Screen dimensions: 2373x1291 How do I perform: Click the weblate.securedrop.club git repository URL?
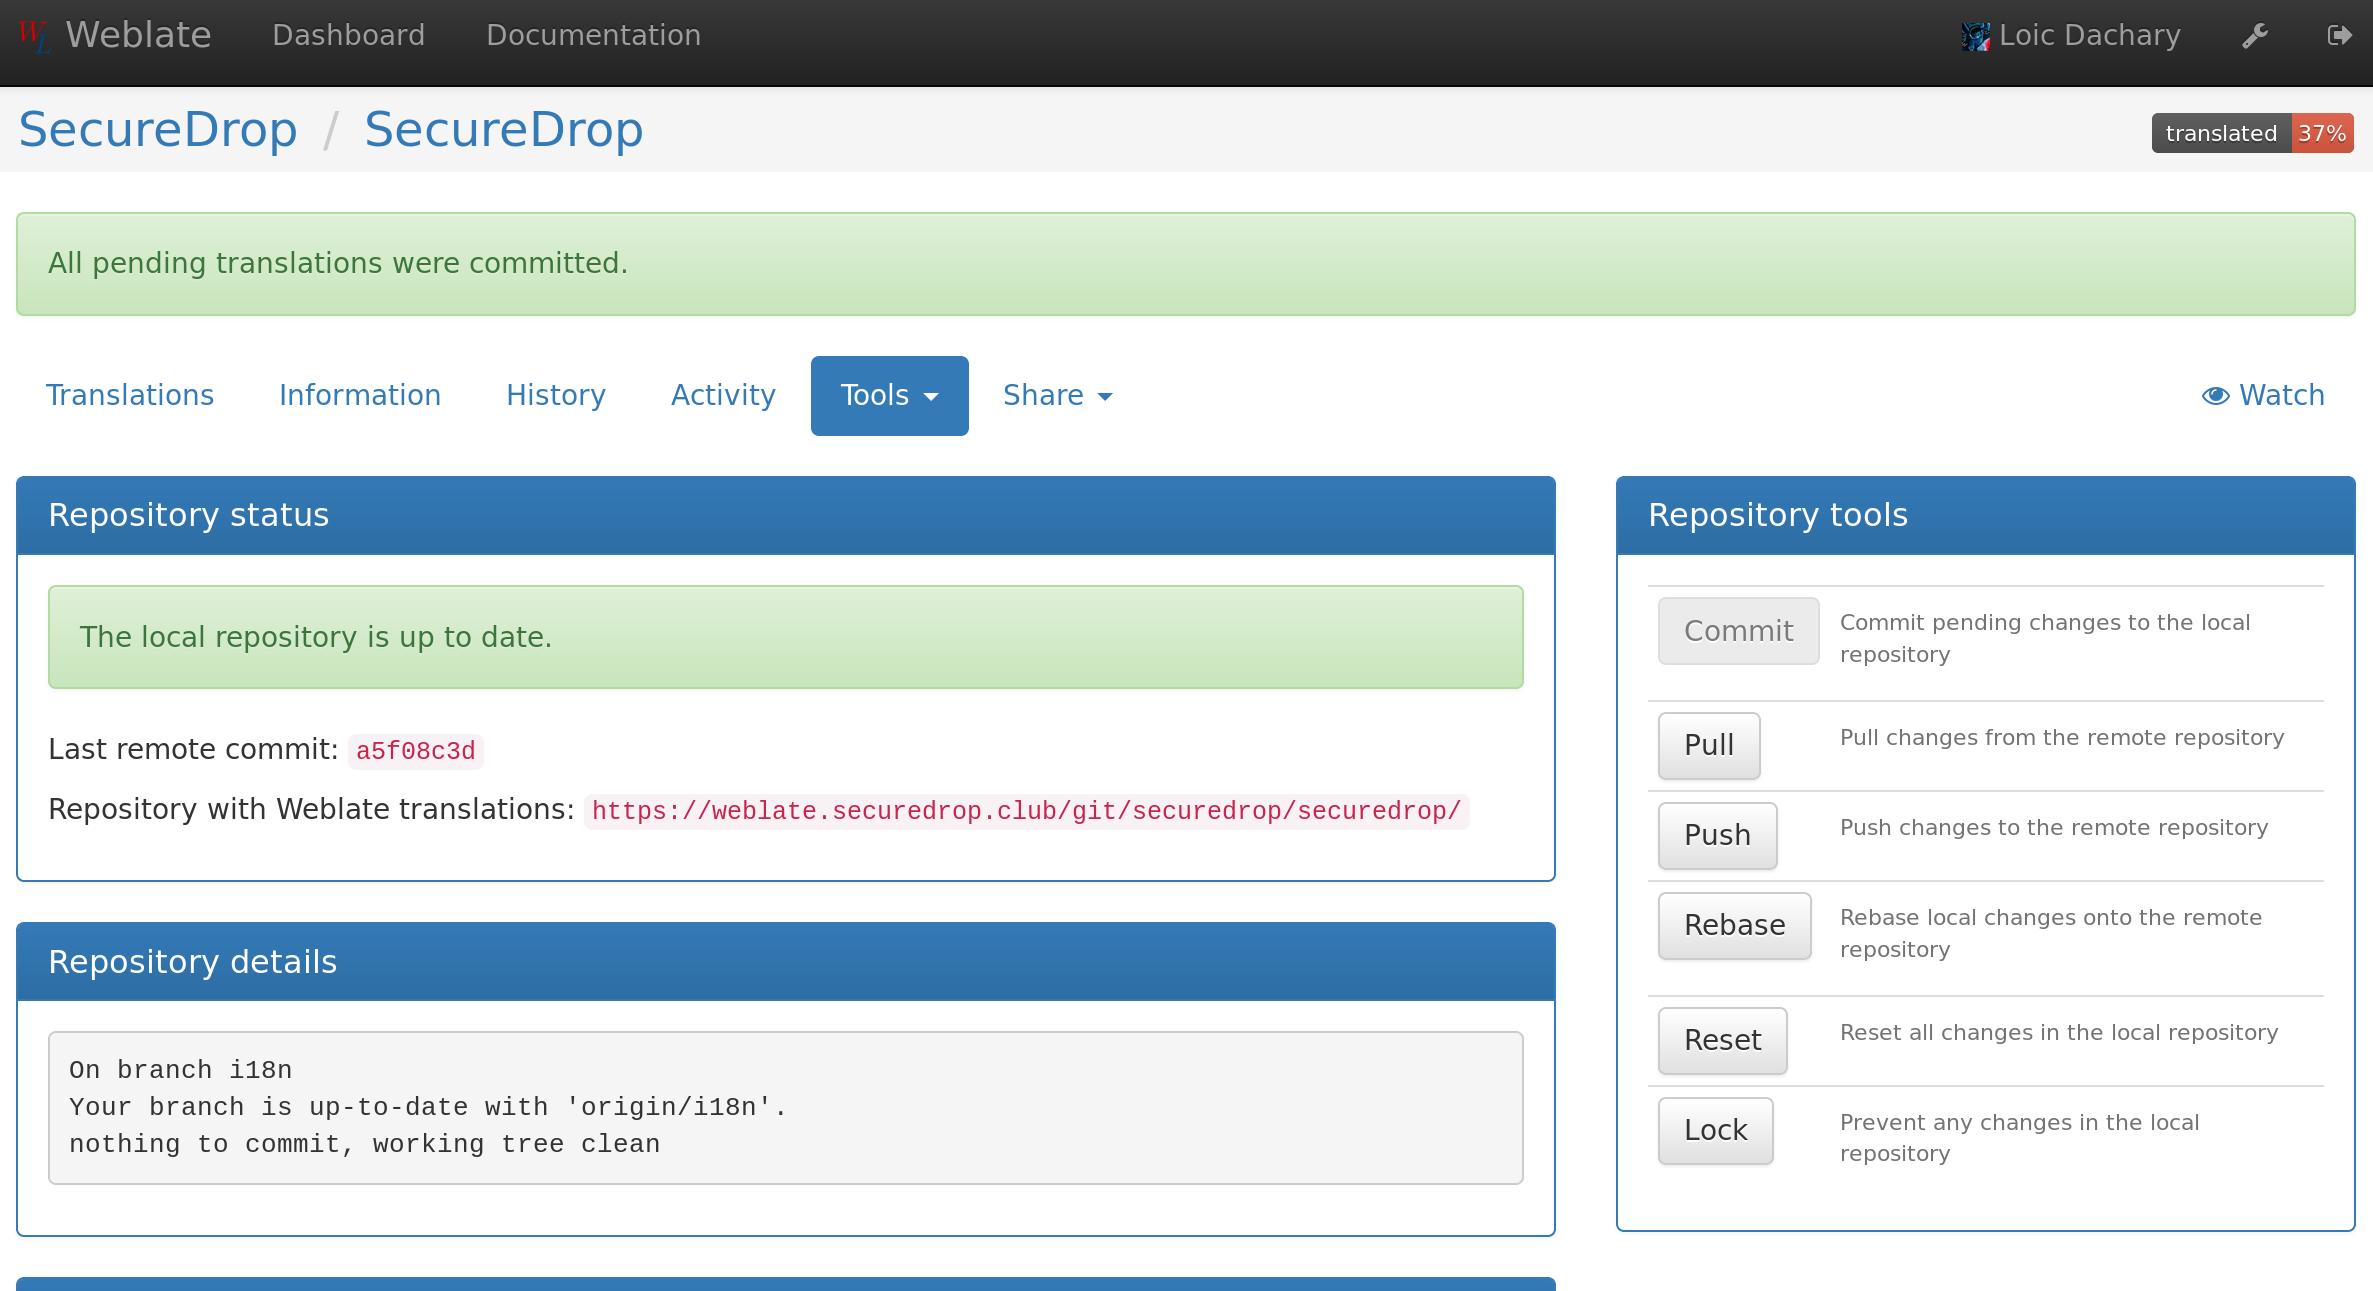pyautogui.click(x=1026, y=811)
